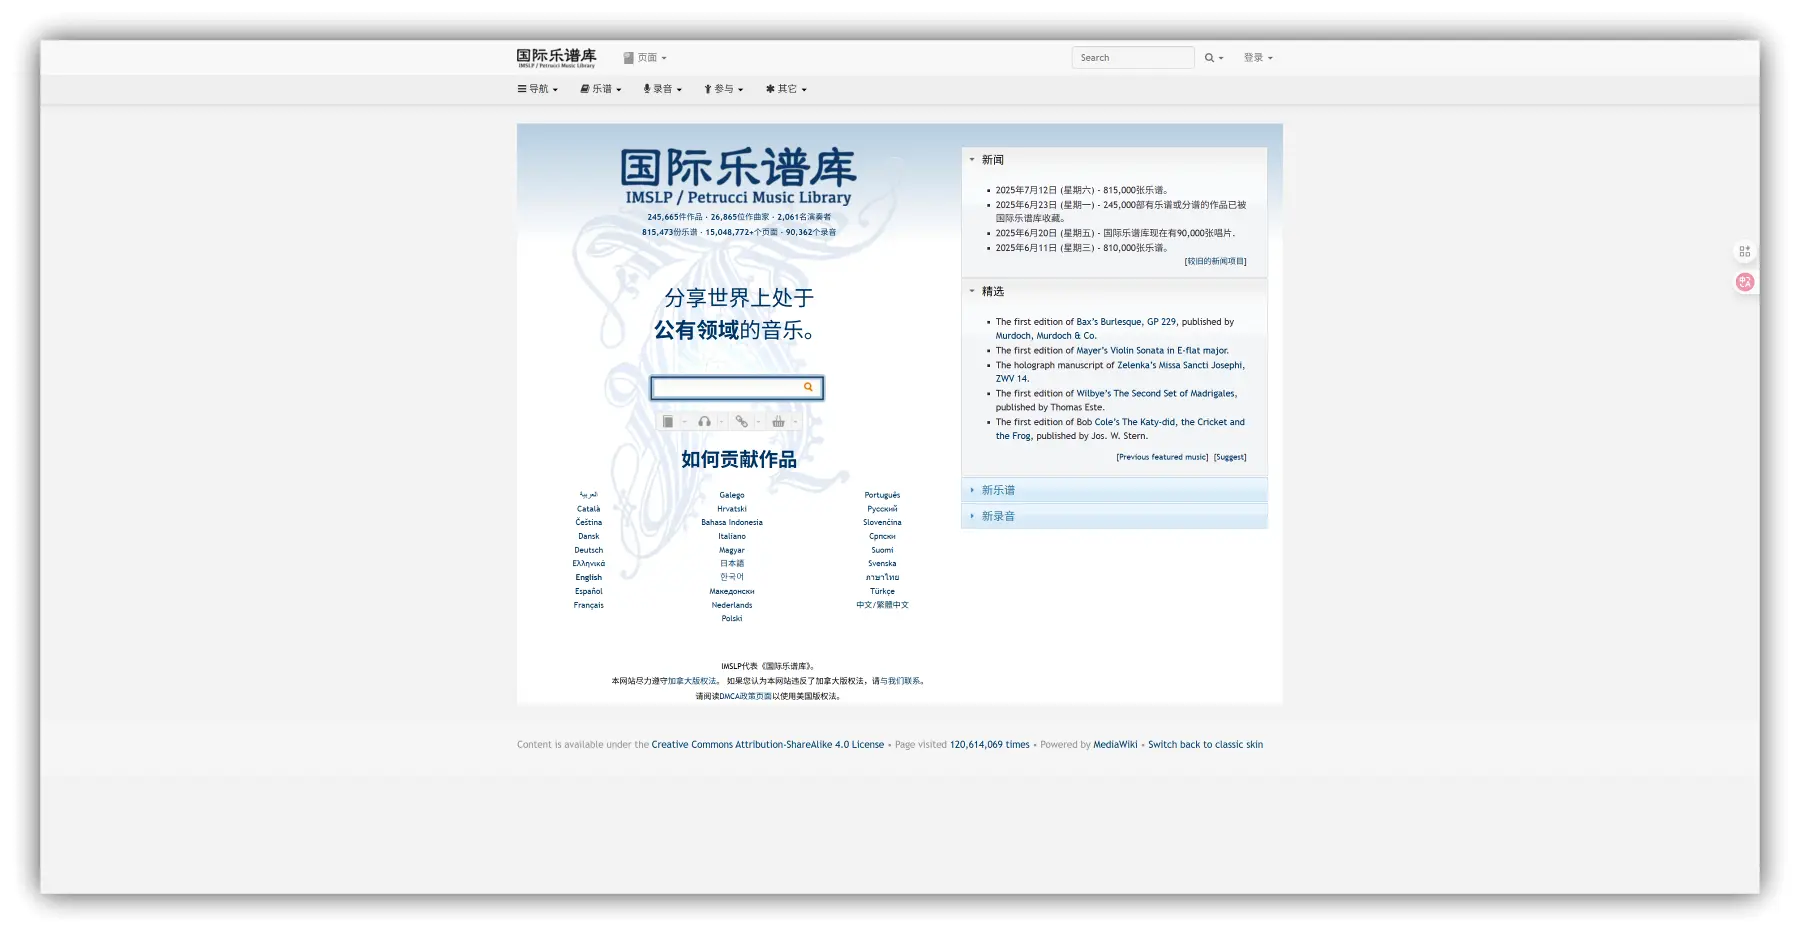Click the 120,614,069 times visit count
1800x934 pixels.
(x=990, y=745)
